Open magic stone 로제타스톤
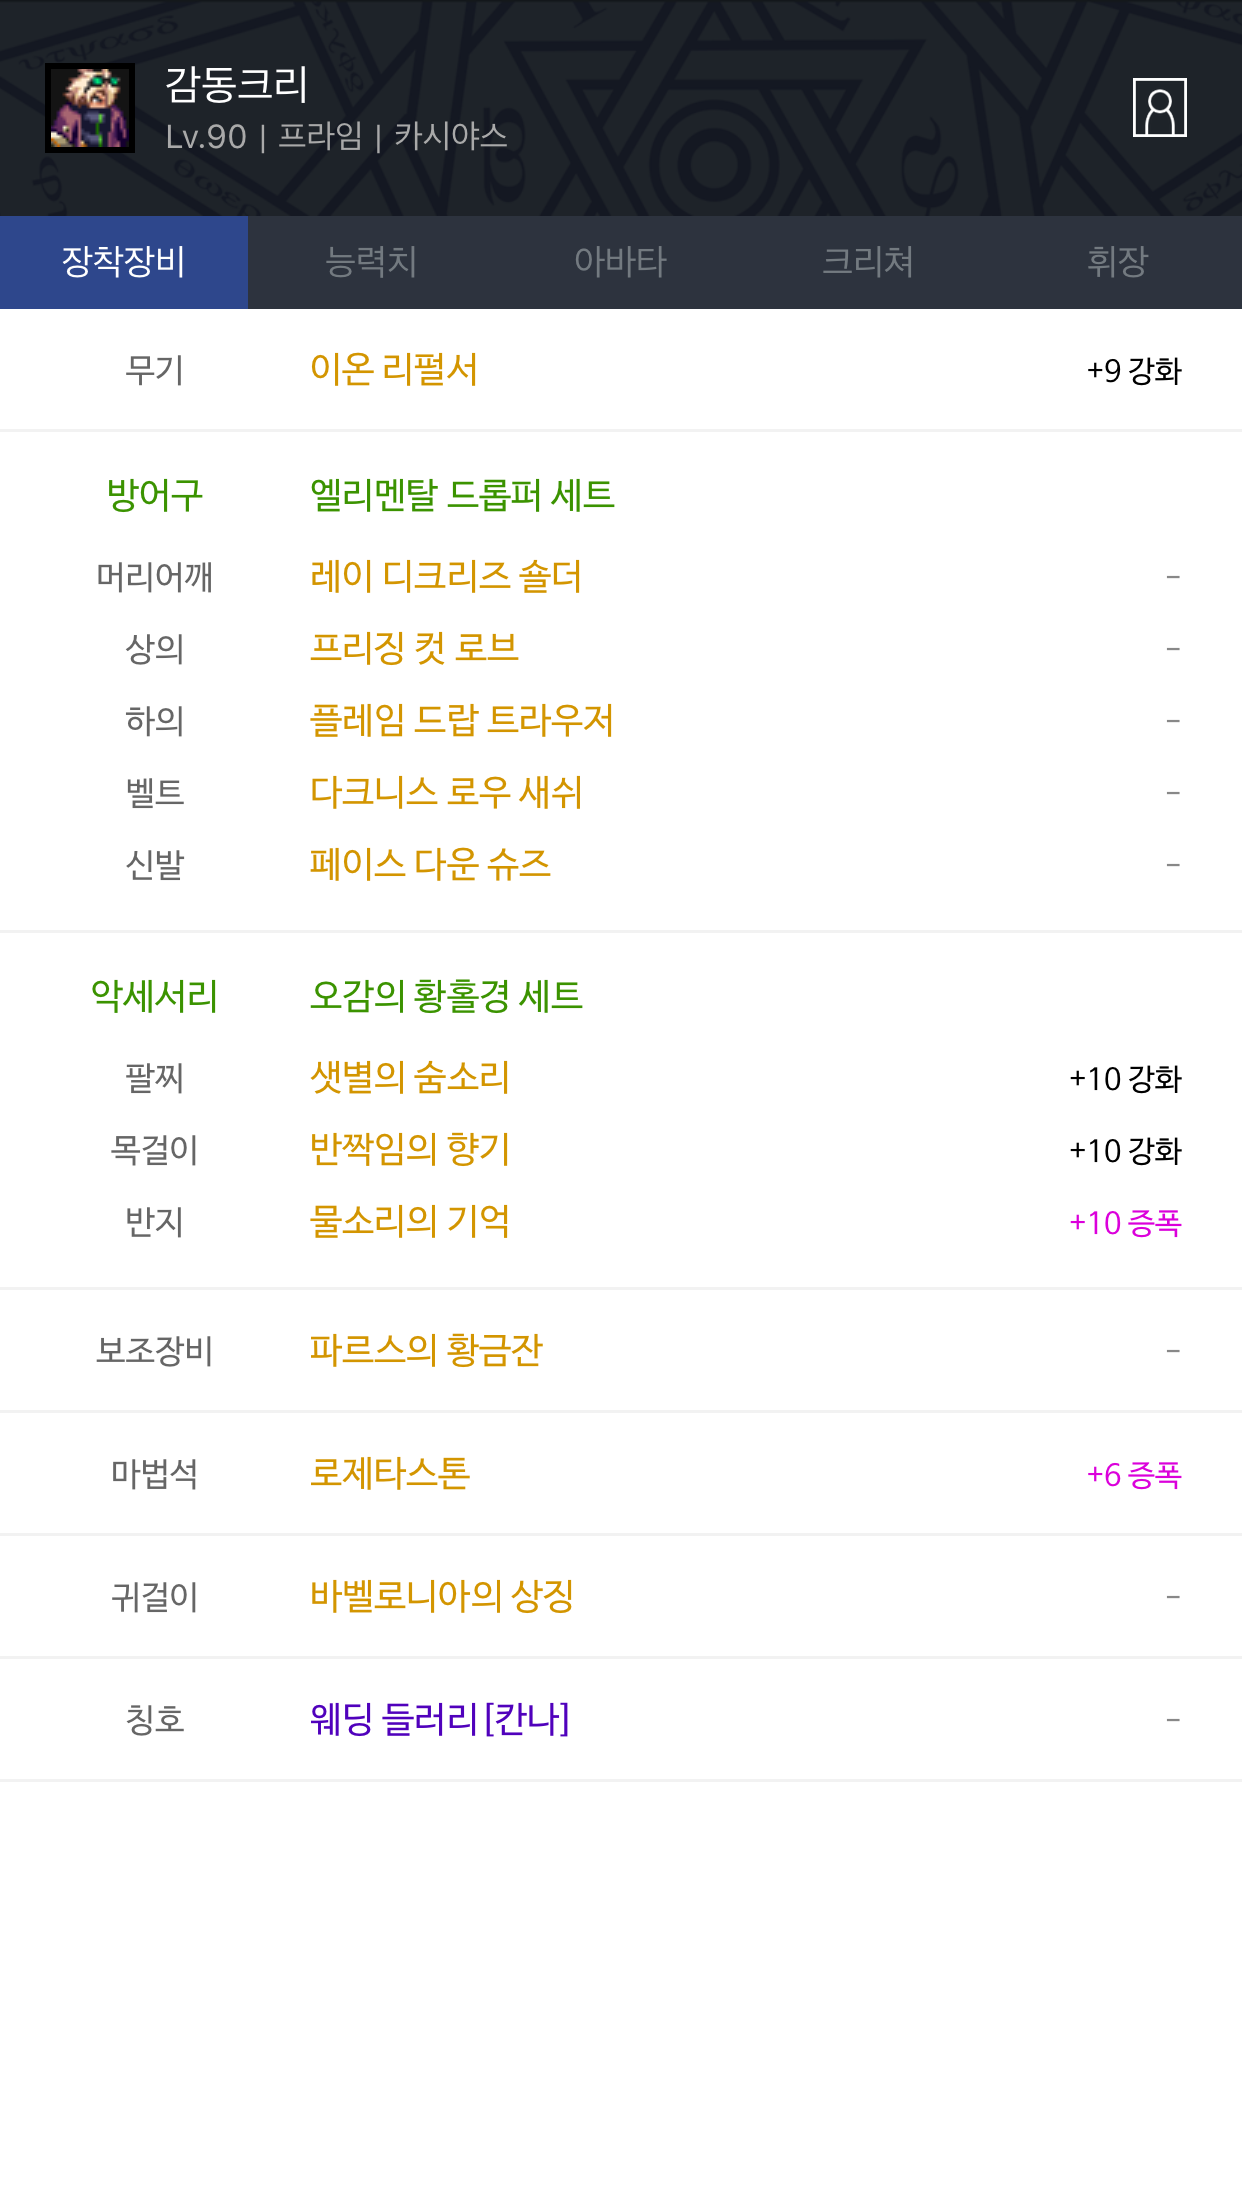1242x2208 pixels. pyautogui.click(x=390, y=1474)
